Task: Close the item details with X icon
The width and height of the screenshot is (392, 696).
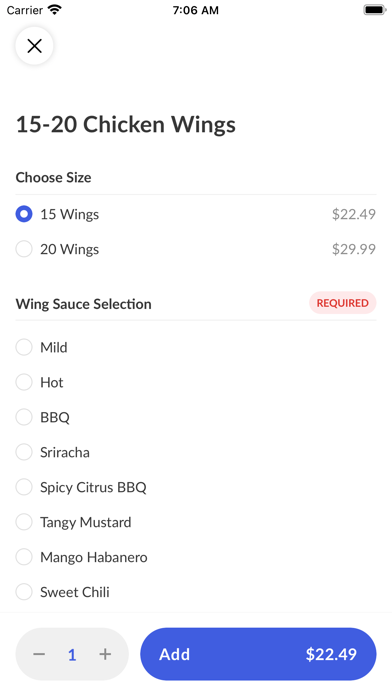Action: (34, 46)
